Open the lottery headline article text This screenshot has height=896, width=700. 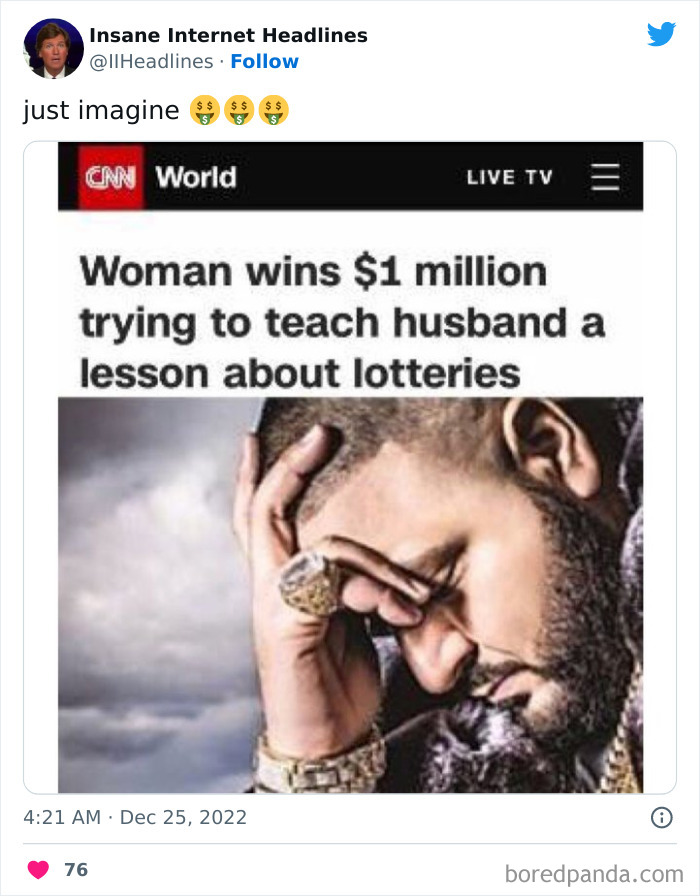[342, 323]
